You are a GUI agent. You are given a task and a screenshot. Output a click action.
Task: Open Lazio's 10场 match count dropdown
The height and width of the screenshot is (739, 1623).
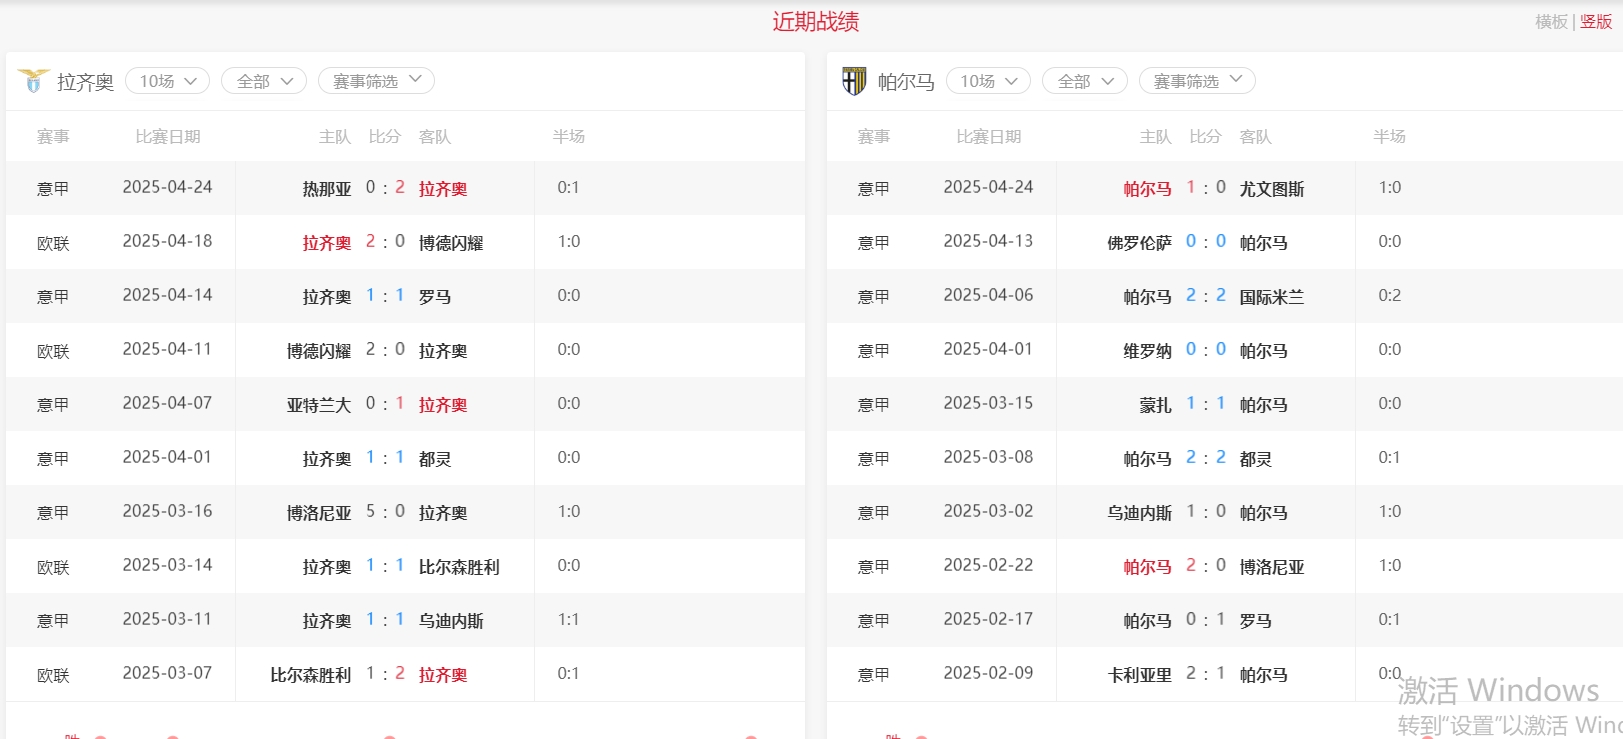coord(167,81)
